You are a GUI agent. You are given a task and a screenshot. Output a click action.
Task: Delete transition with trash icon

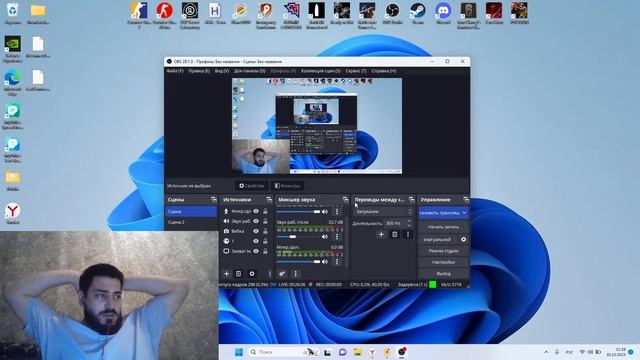coord(395,234)
